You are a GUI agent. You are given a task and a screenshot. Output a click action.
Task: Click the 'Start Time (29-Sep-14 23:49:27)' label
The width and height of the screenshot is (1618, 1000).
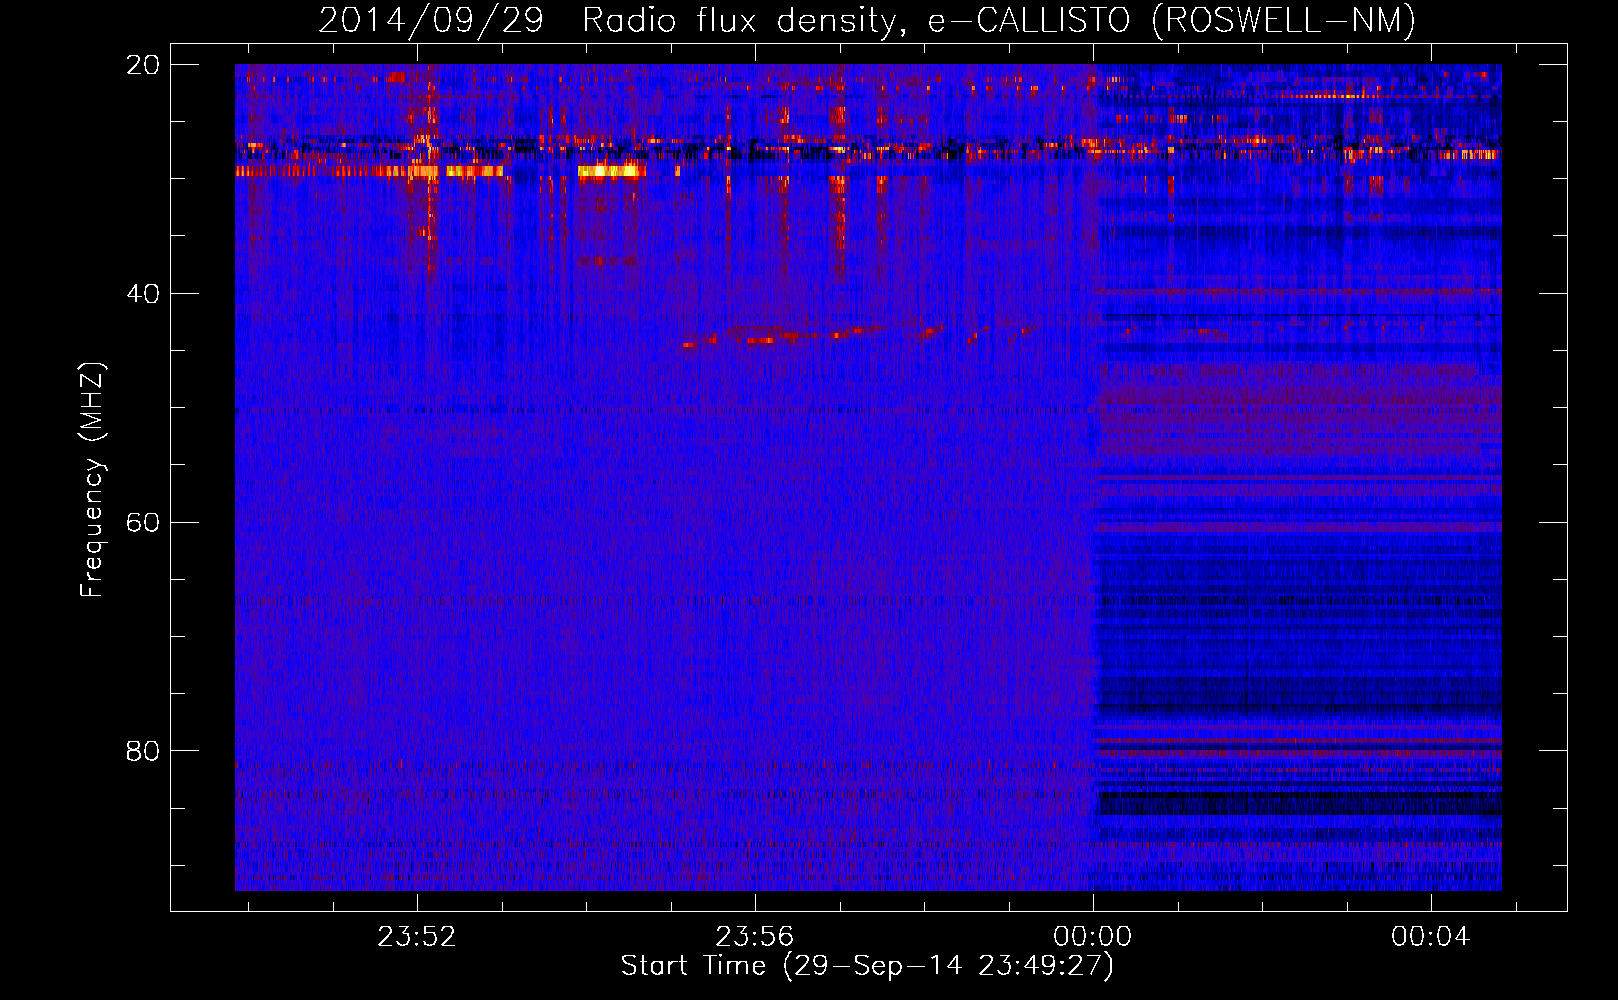point(867,966)
